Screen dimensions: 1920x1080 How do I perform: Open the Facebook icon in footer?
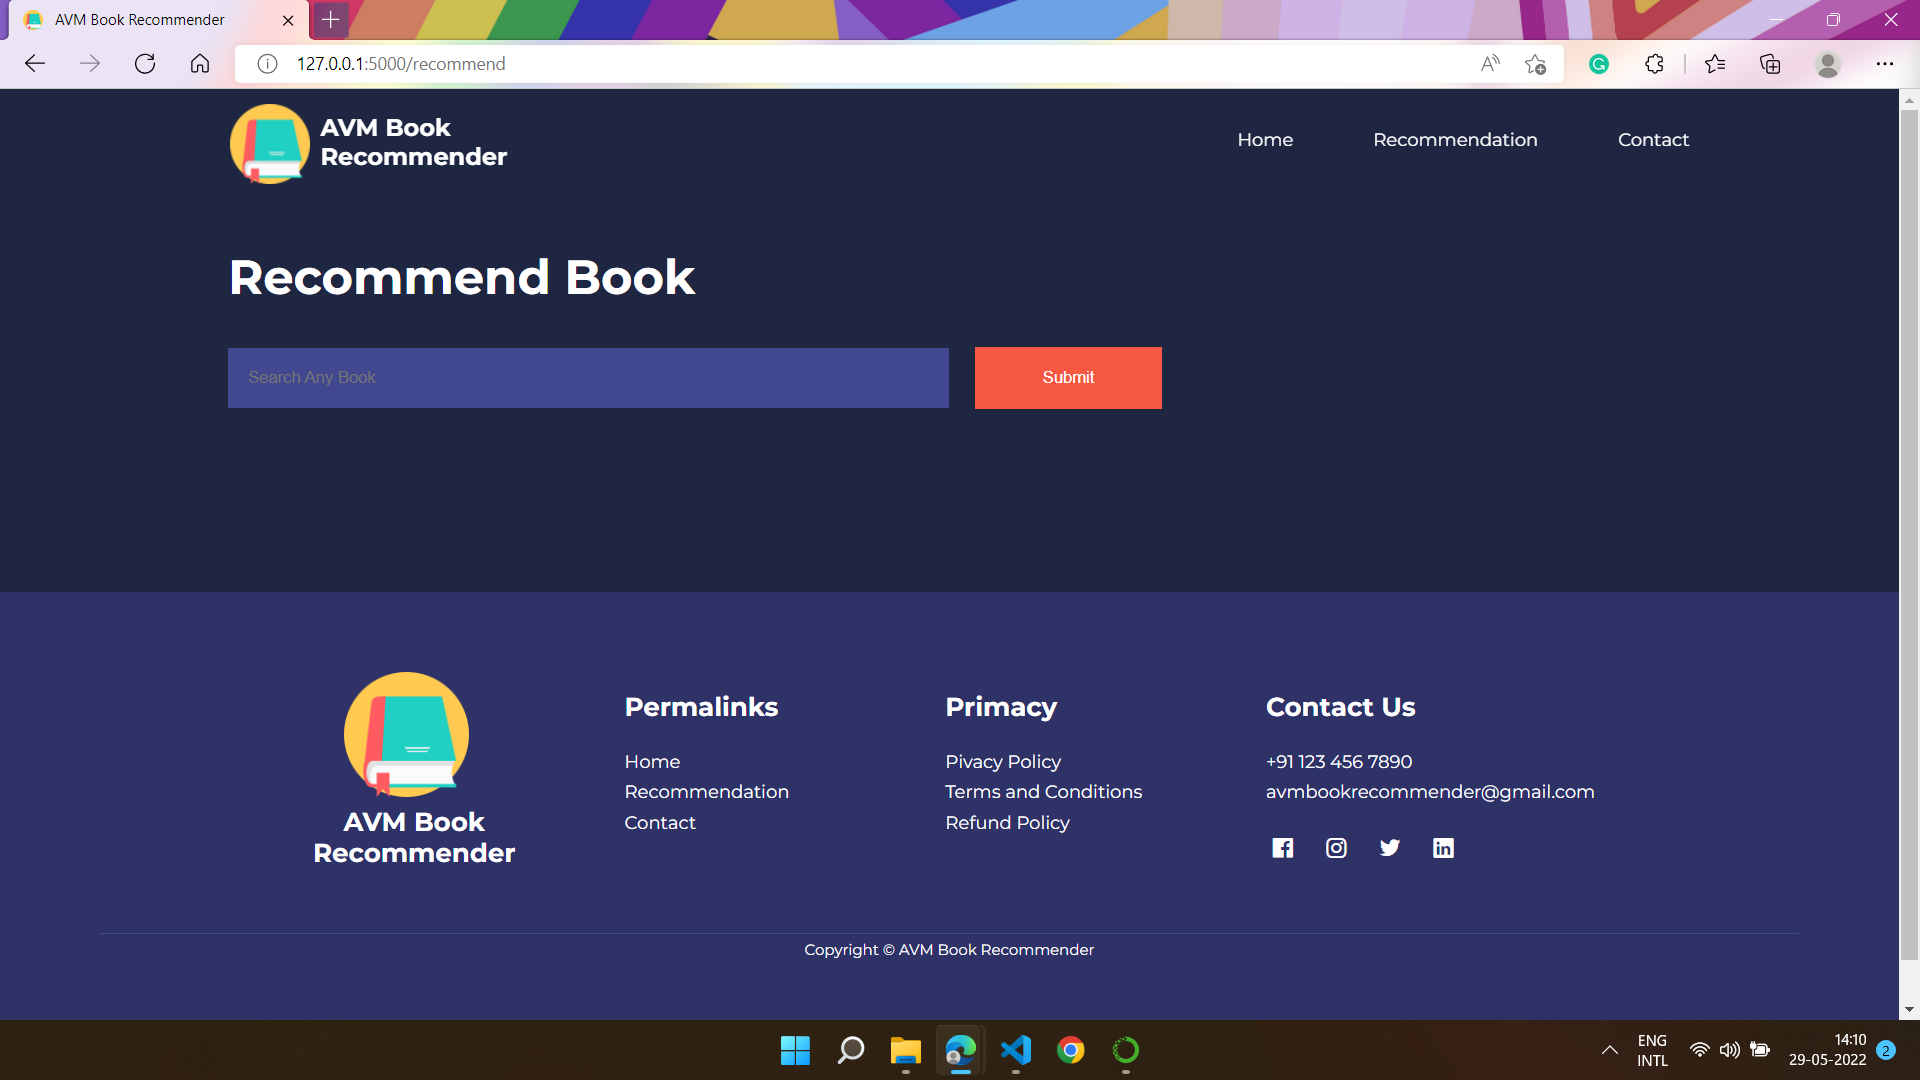(1282, 848)
